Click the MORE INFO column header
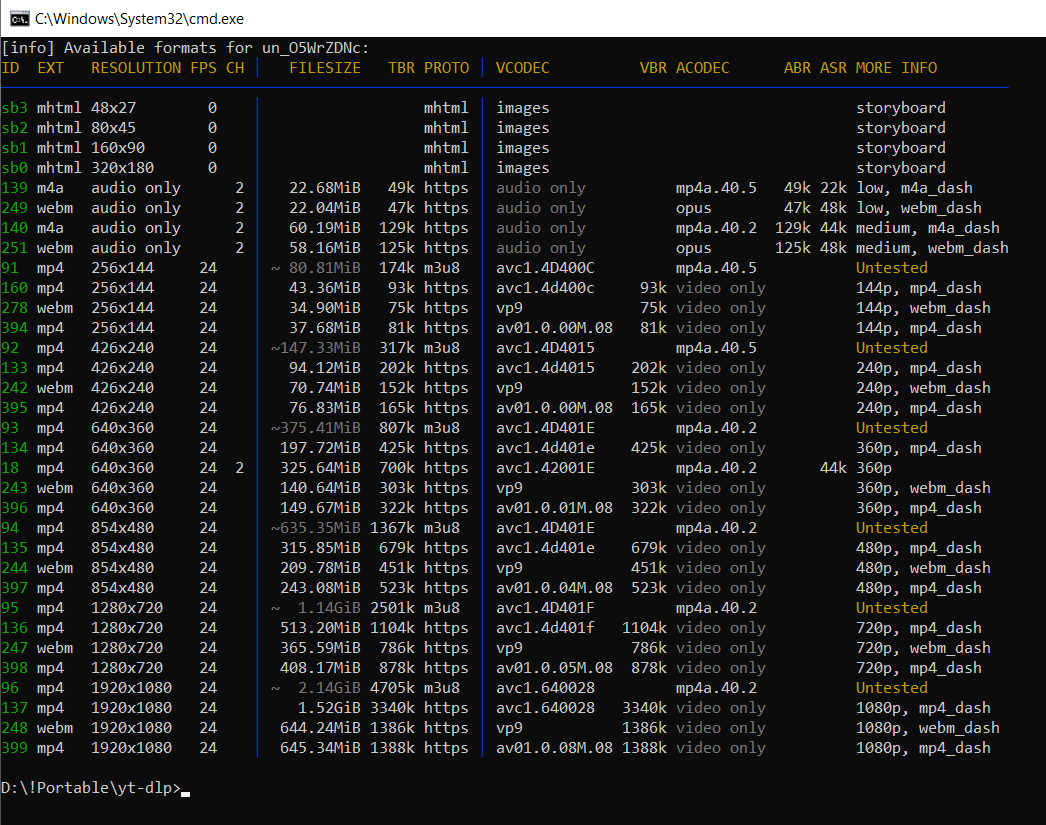 pyautogui.click(x=897, y=68)
